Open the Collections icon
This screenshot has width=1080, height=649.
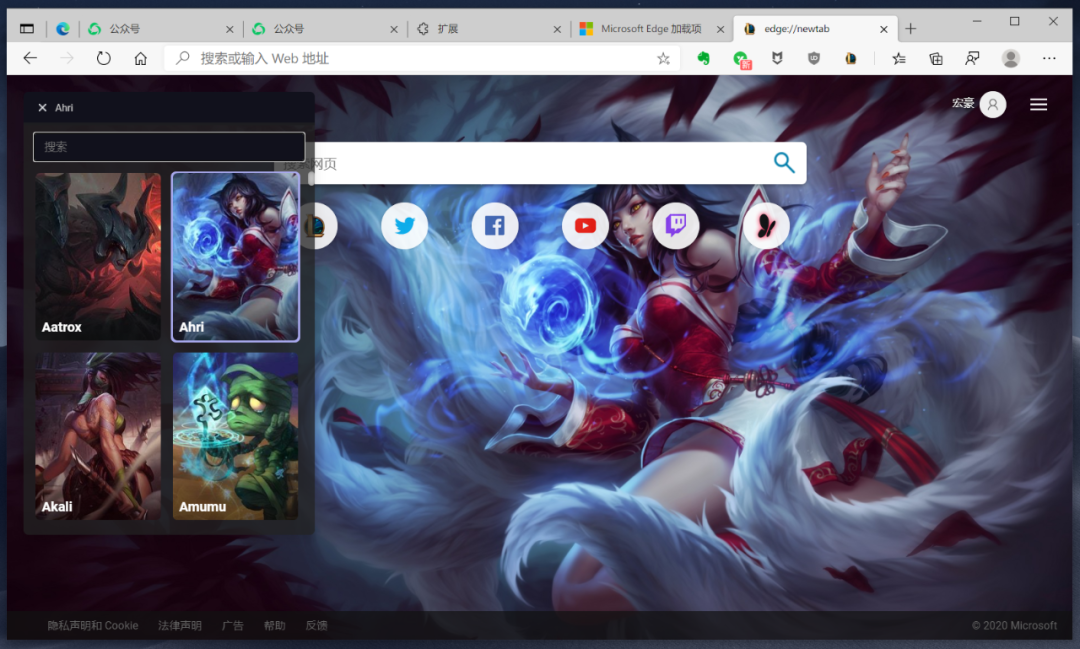[935, 59]
